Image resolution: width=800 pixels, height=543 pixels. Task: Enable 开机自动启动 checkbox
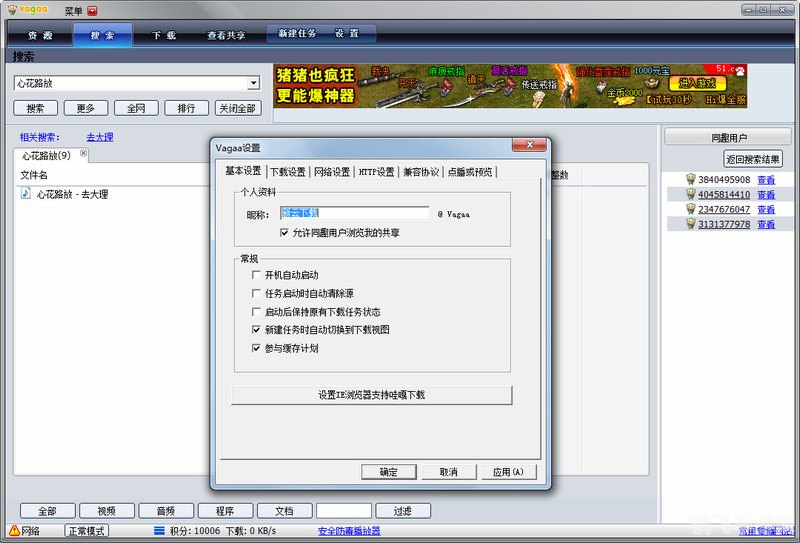(256, 275)
